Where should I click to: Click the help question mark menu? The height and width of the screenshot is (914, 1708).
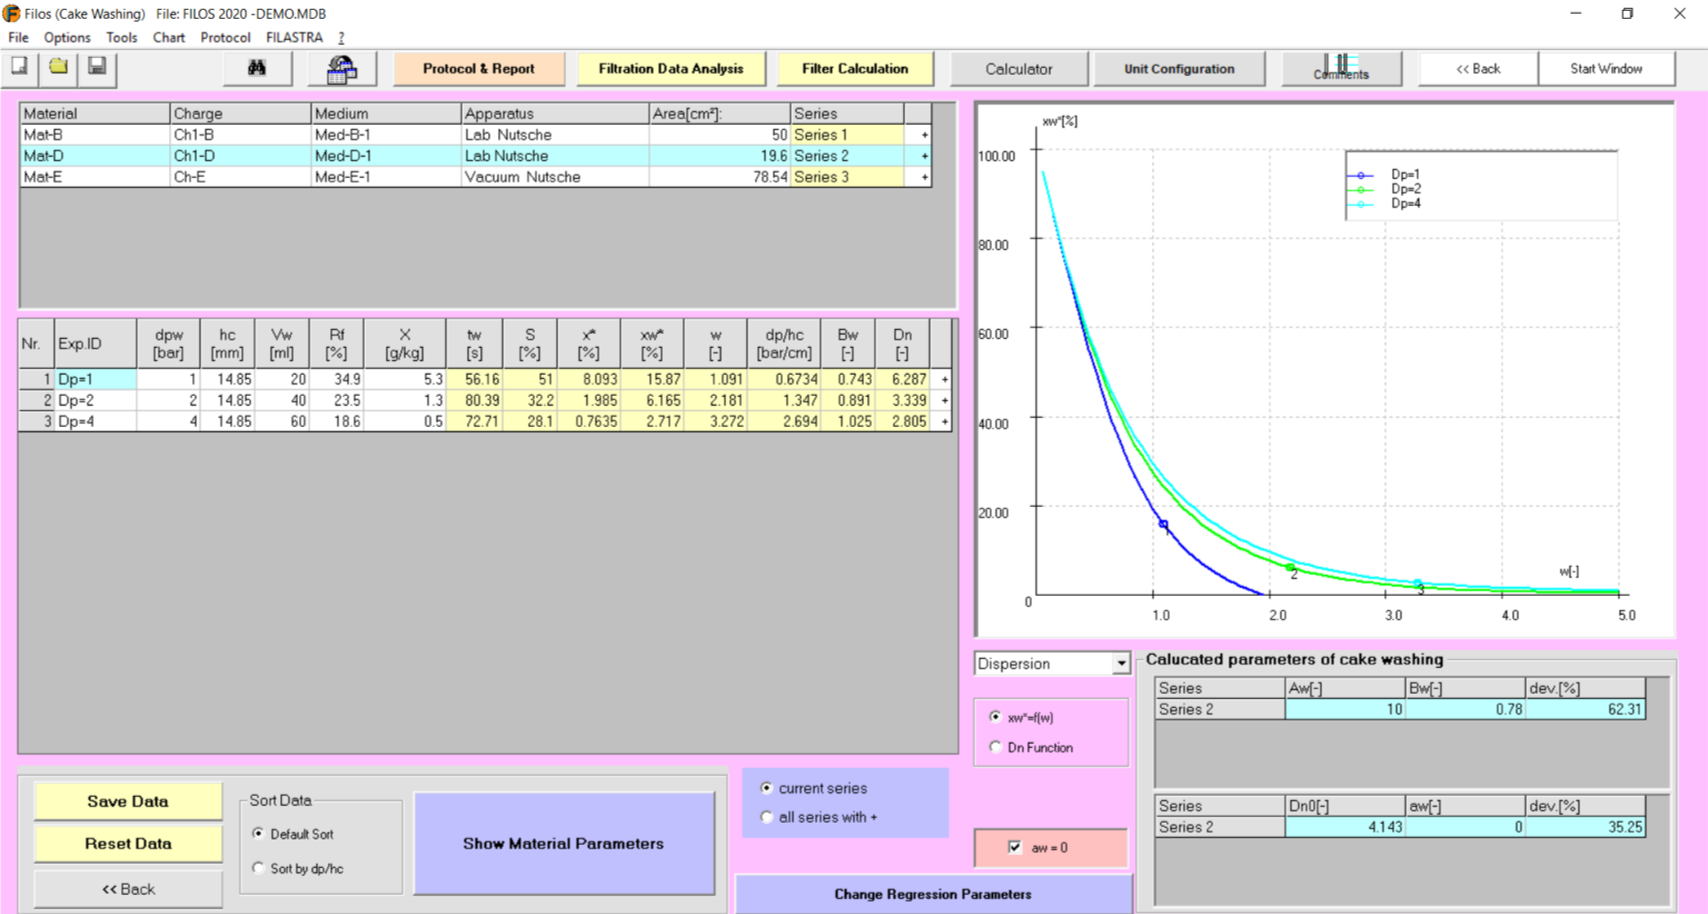(341, 38)
